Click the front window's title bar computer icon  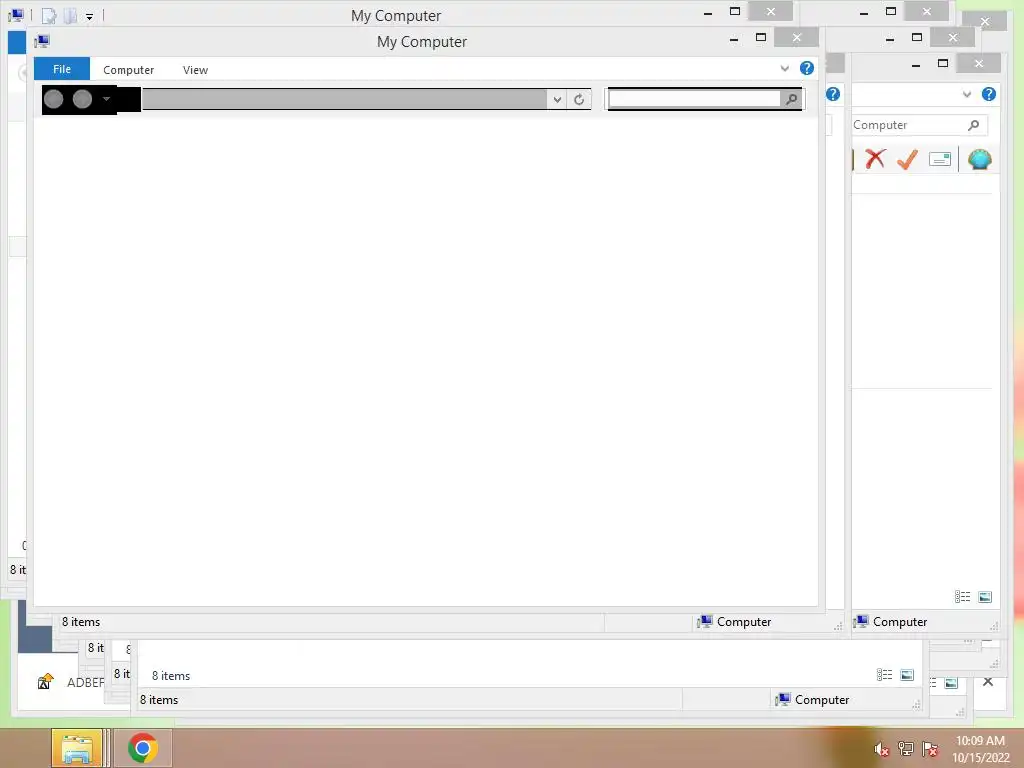[x=42, y=42]
